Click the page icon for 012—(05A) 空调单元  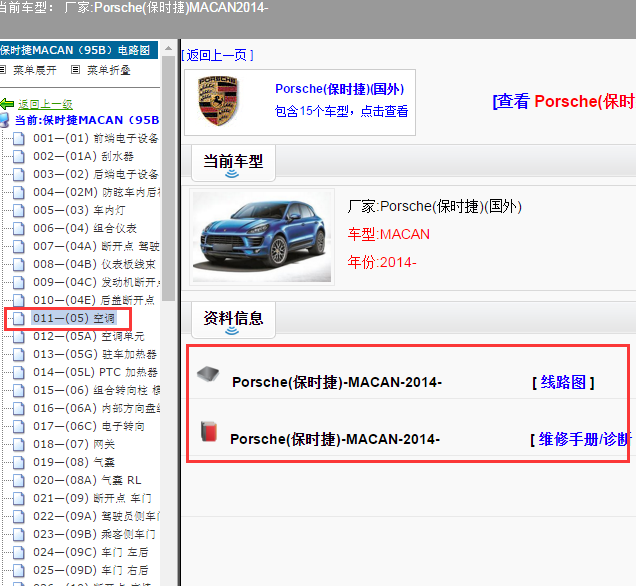(19, 337)
